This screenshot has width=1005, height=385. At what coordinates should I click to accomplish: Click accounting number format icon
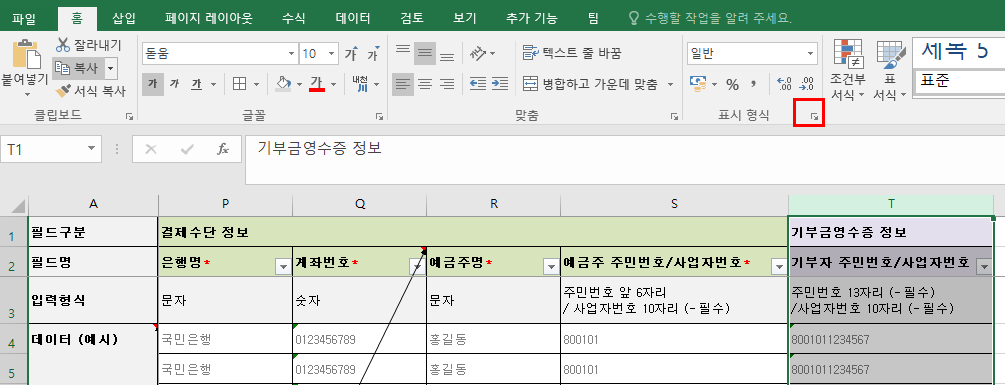(697, 83)
